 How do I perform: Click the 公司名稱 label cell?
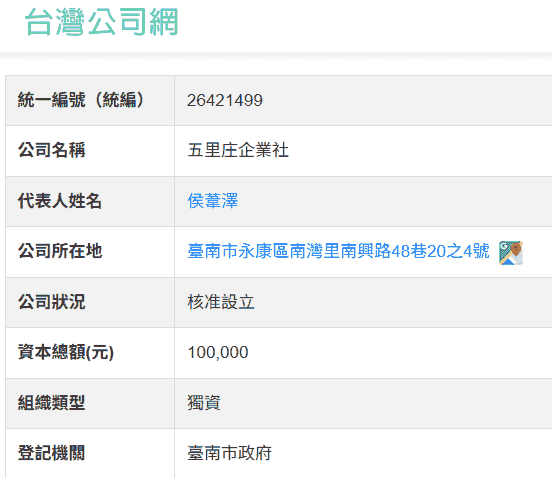point(90,151)
